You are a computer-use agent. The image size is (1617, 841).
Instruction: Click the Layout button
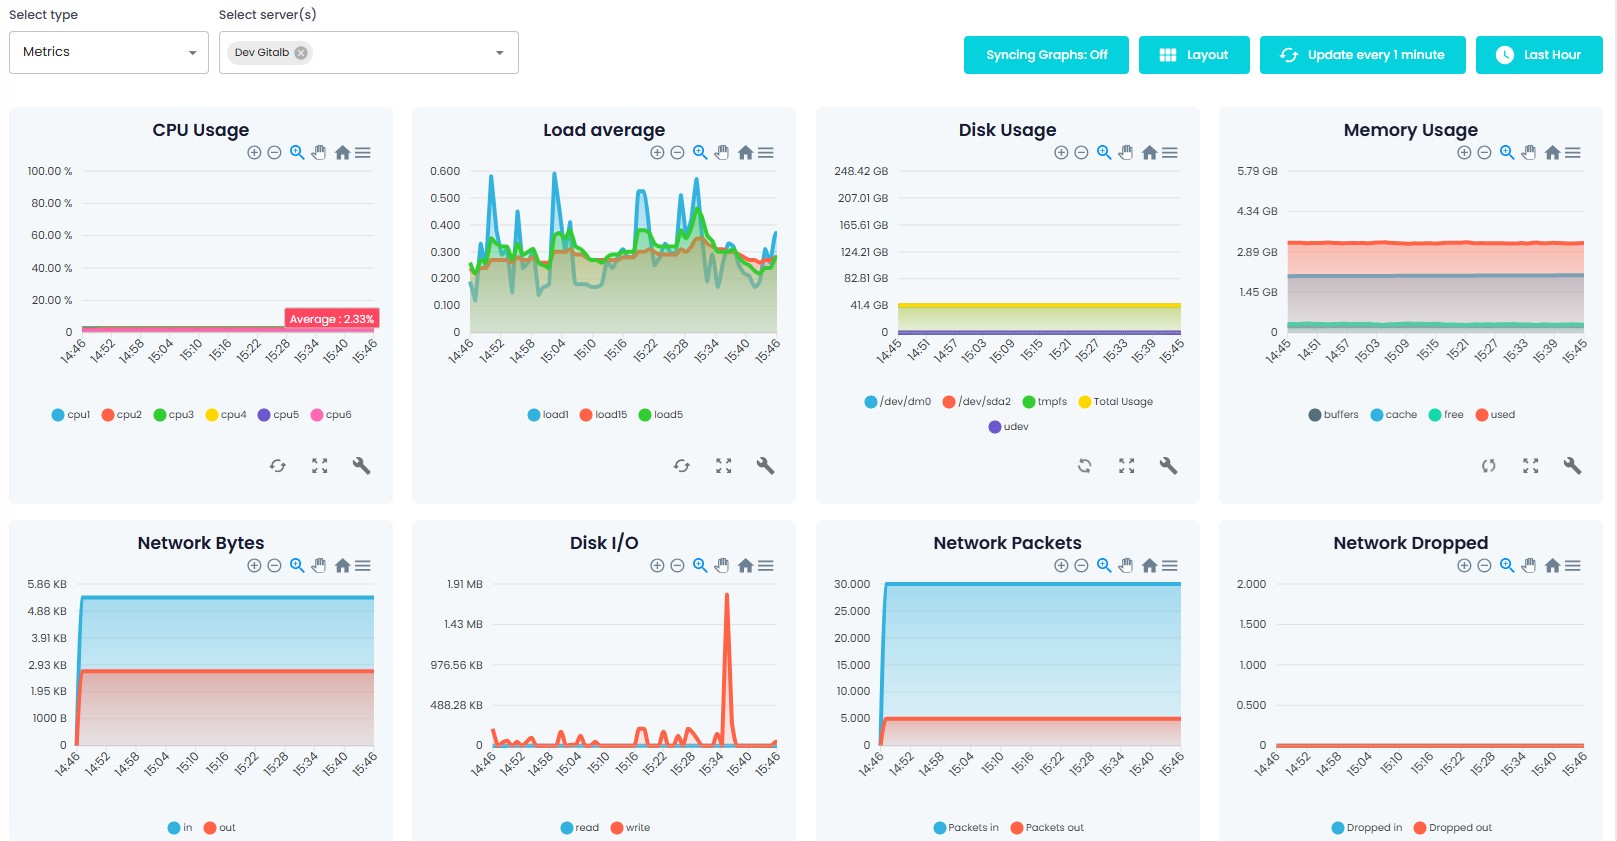click(1194, 55)
